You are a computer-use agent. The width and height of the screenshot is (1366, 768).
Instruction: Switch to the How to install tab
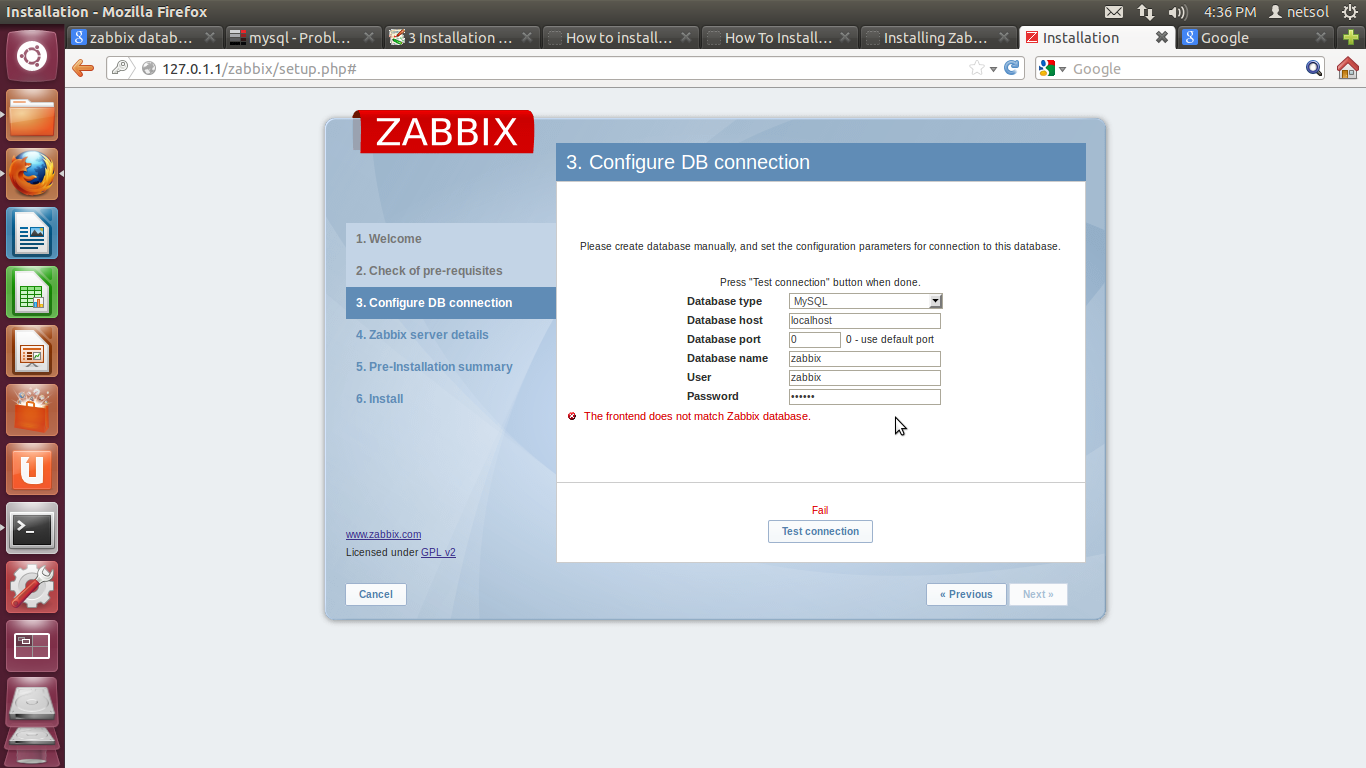tap(621, 37)
